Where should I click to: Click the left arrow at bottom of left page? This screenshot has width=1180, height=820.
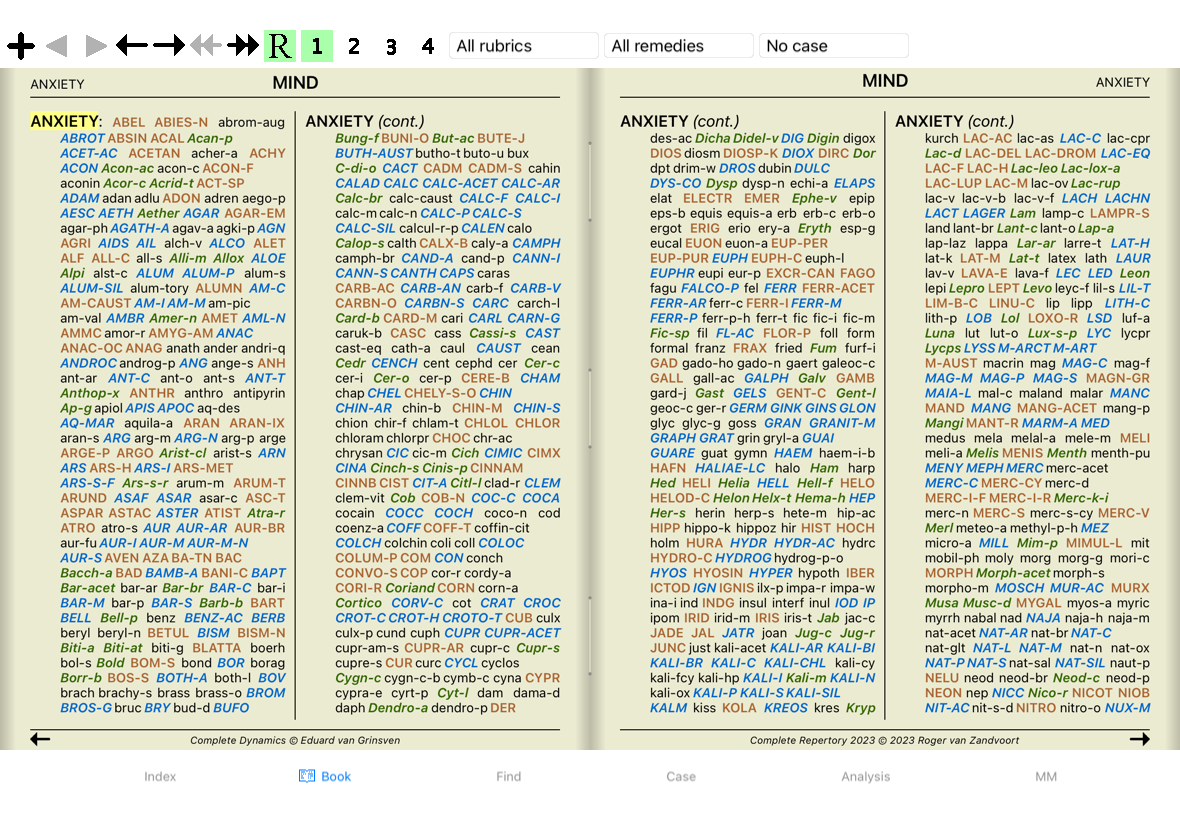pos(40,740)
